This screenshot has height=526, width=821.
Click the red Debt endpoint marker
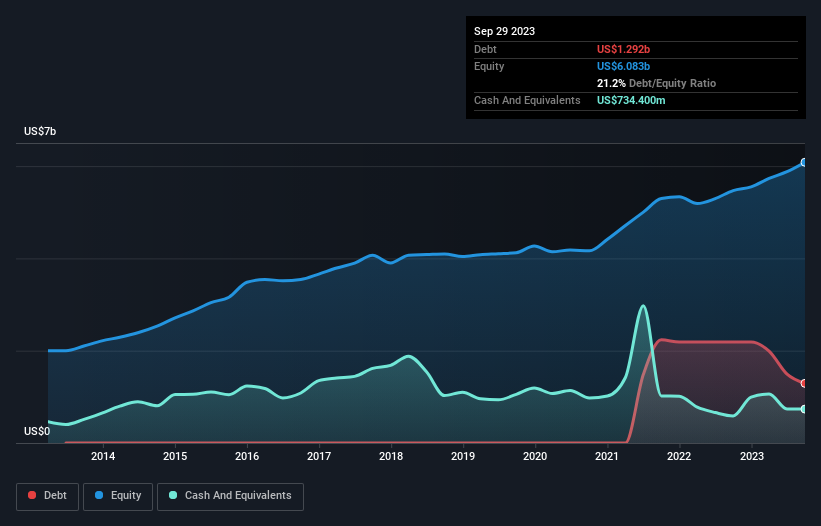pyautogui.click(x=804, y=384)
